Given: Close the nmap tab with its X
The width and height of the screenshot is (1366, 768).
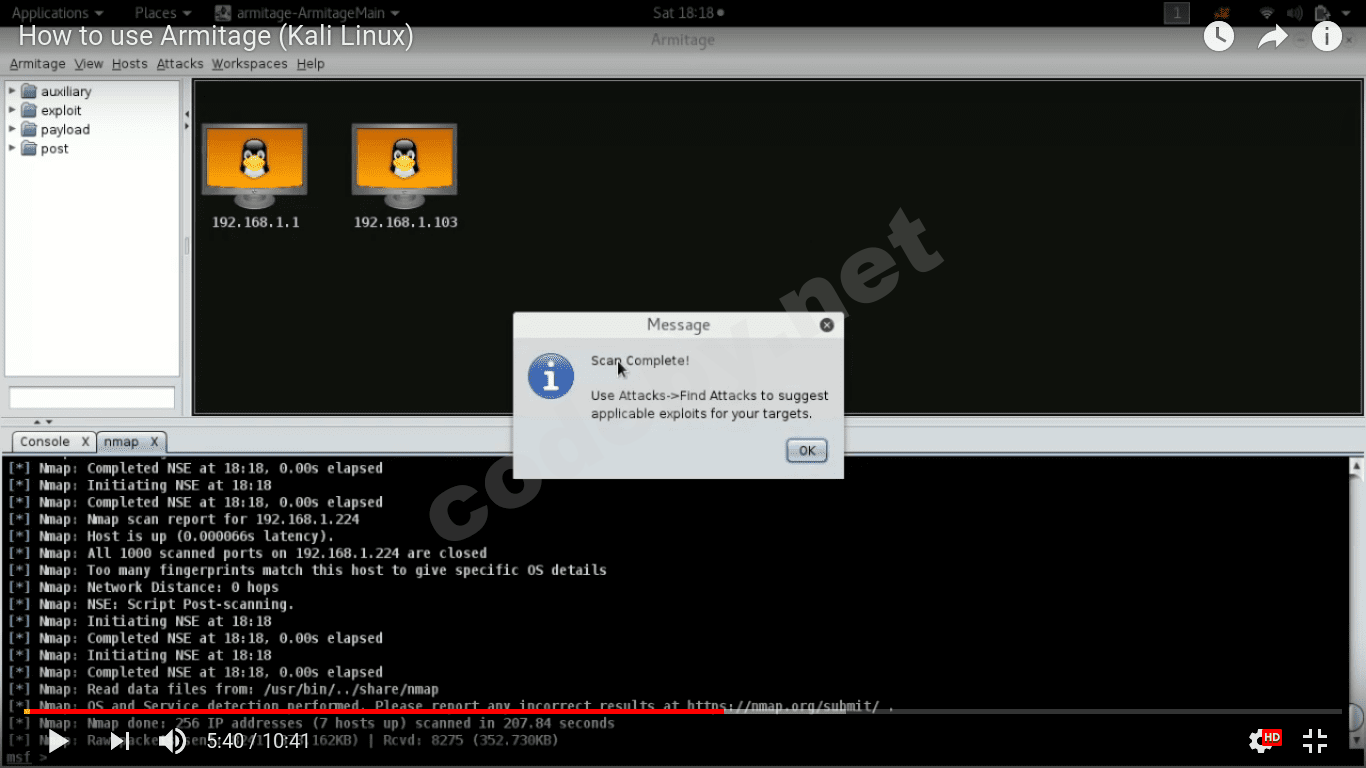Looking at the screenshot, I should 155,442.
